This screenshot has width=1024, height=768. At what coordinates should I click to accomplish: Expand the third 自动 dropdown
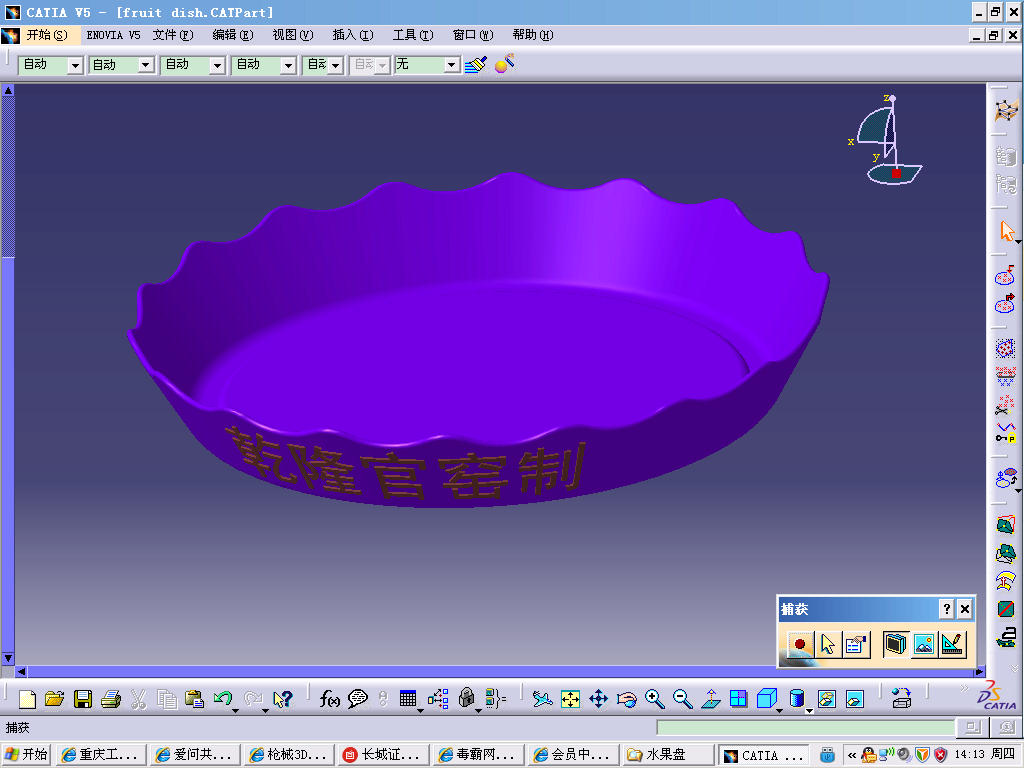(217, 65)
